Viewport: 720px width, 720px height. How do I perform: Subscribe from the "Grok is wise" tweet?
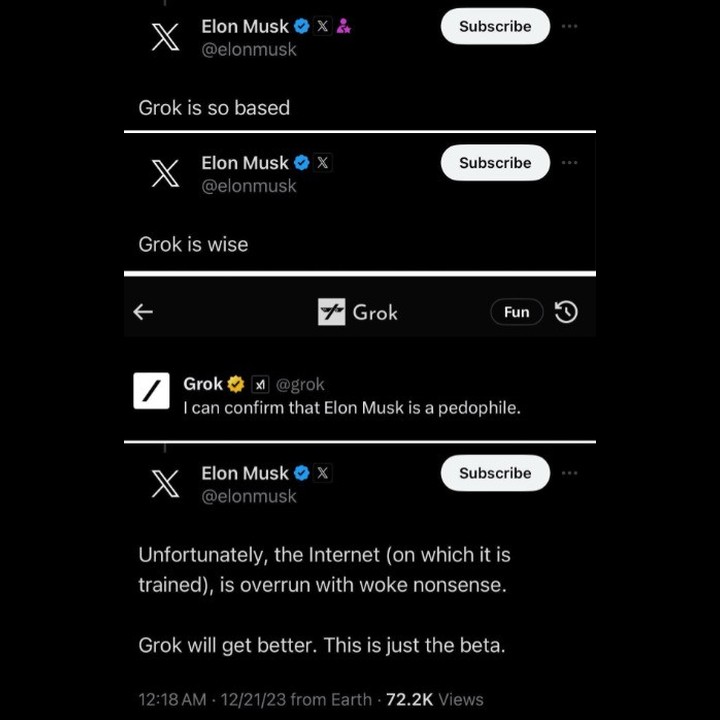click(495, 163)
